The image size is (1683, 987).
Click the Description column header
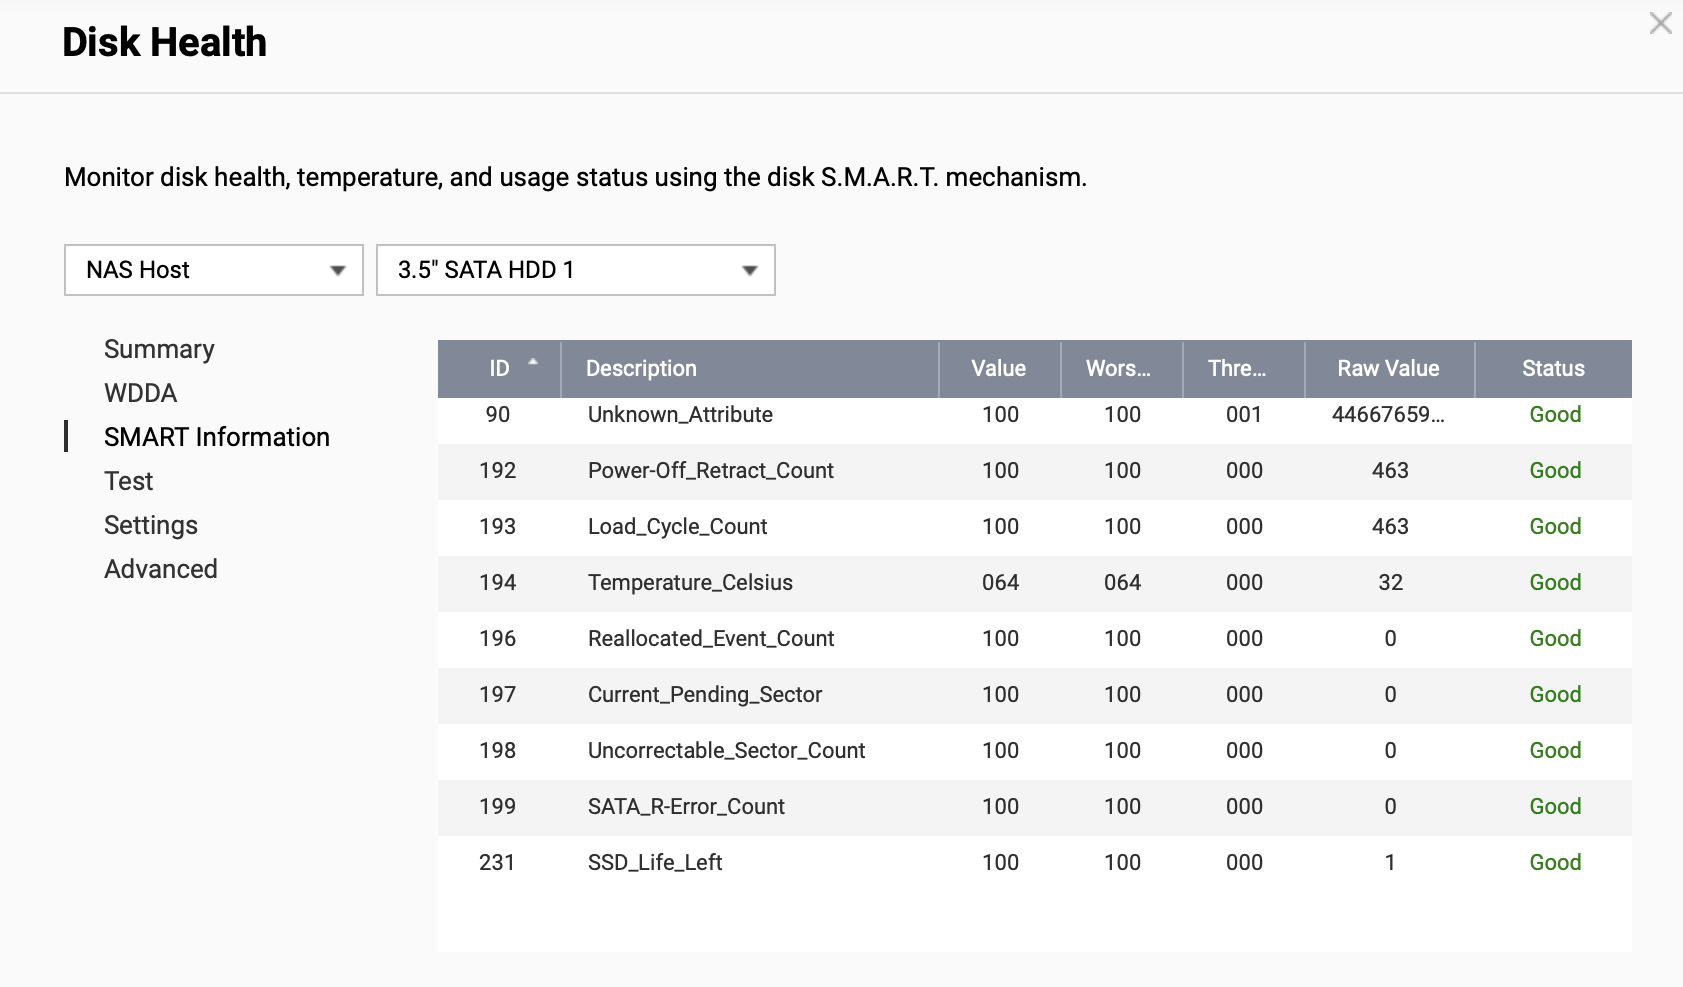(641, 368)
